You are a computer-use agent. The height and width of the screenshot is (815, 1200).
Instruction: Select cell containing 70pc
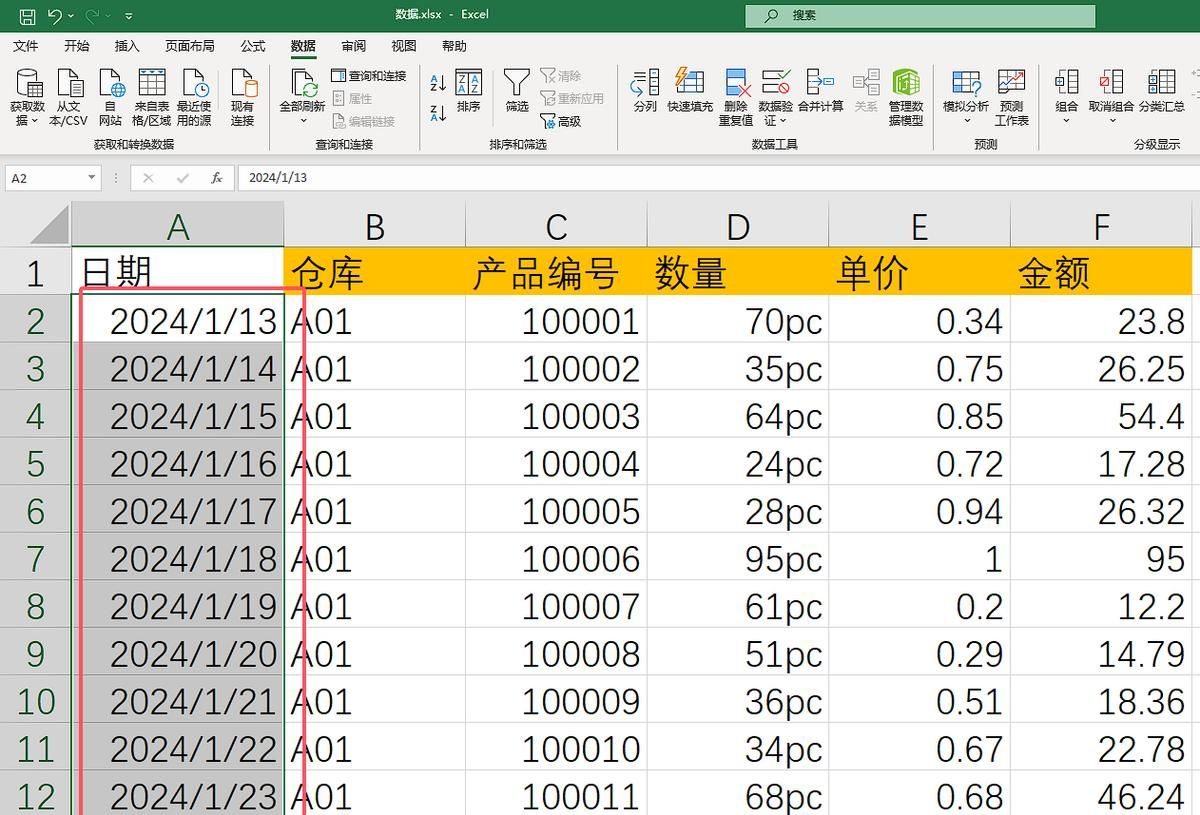737,321
